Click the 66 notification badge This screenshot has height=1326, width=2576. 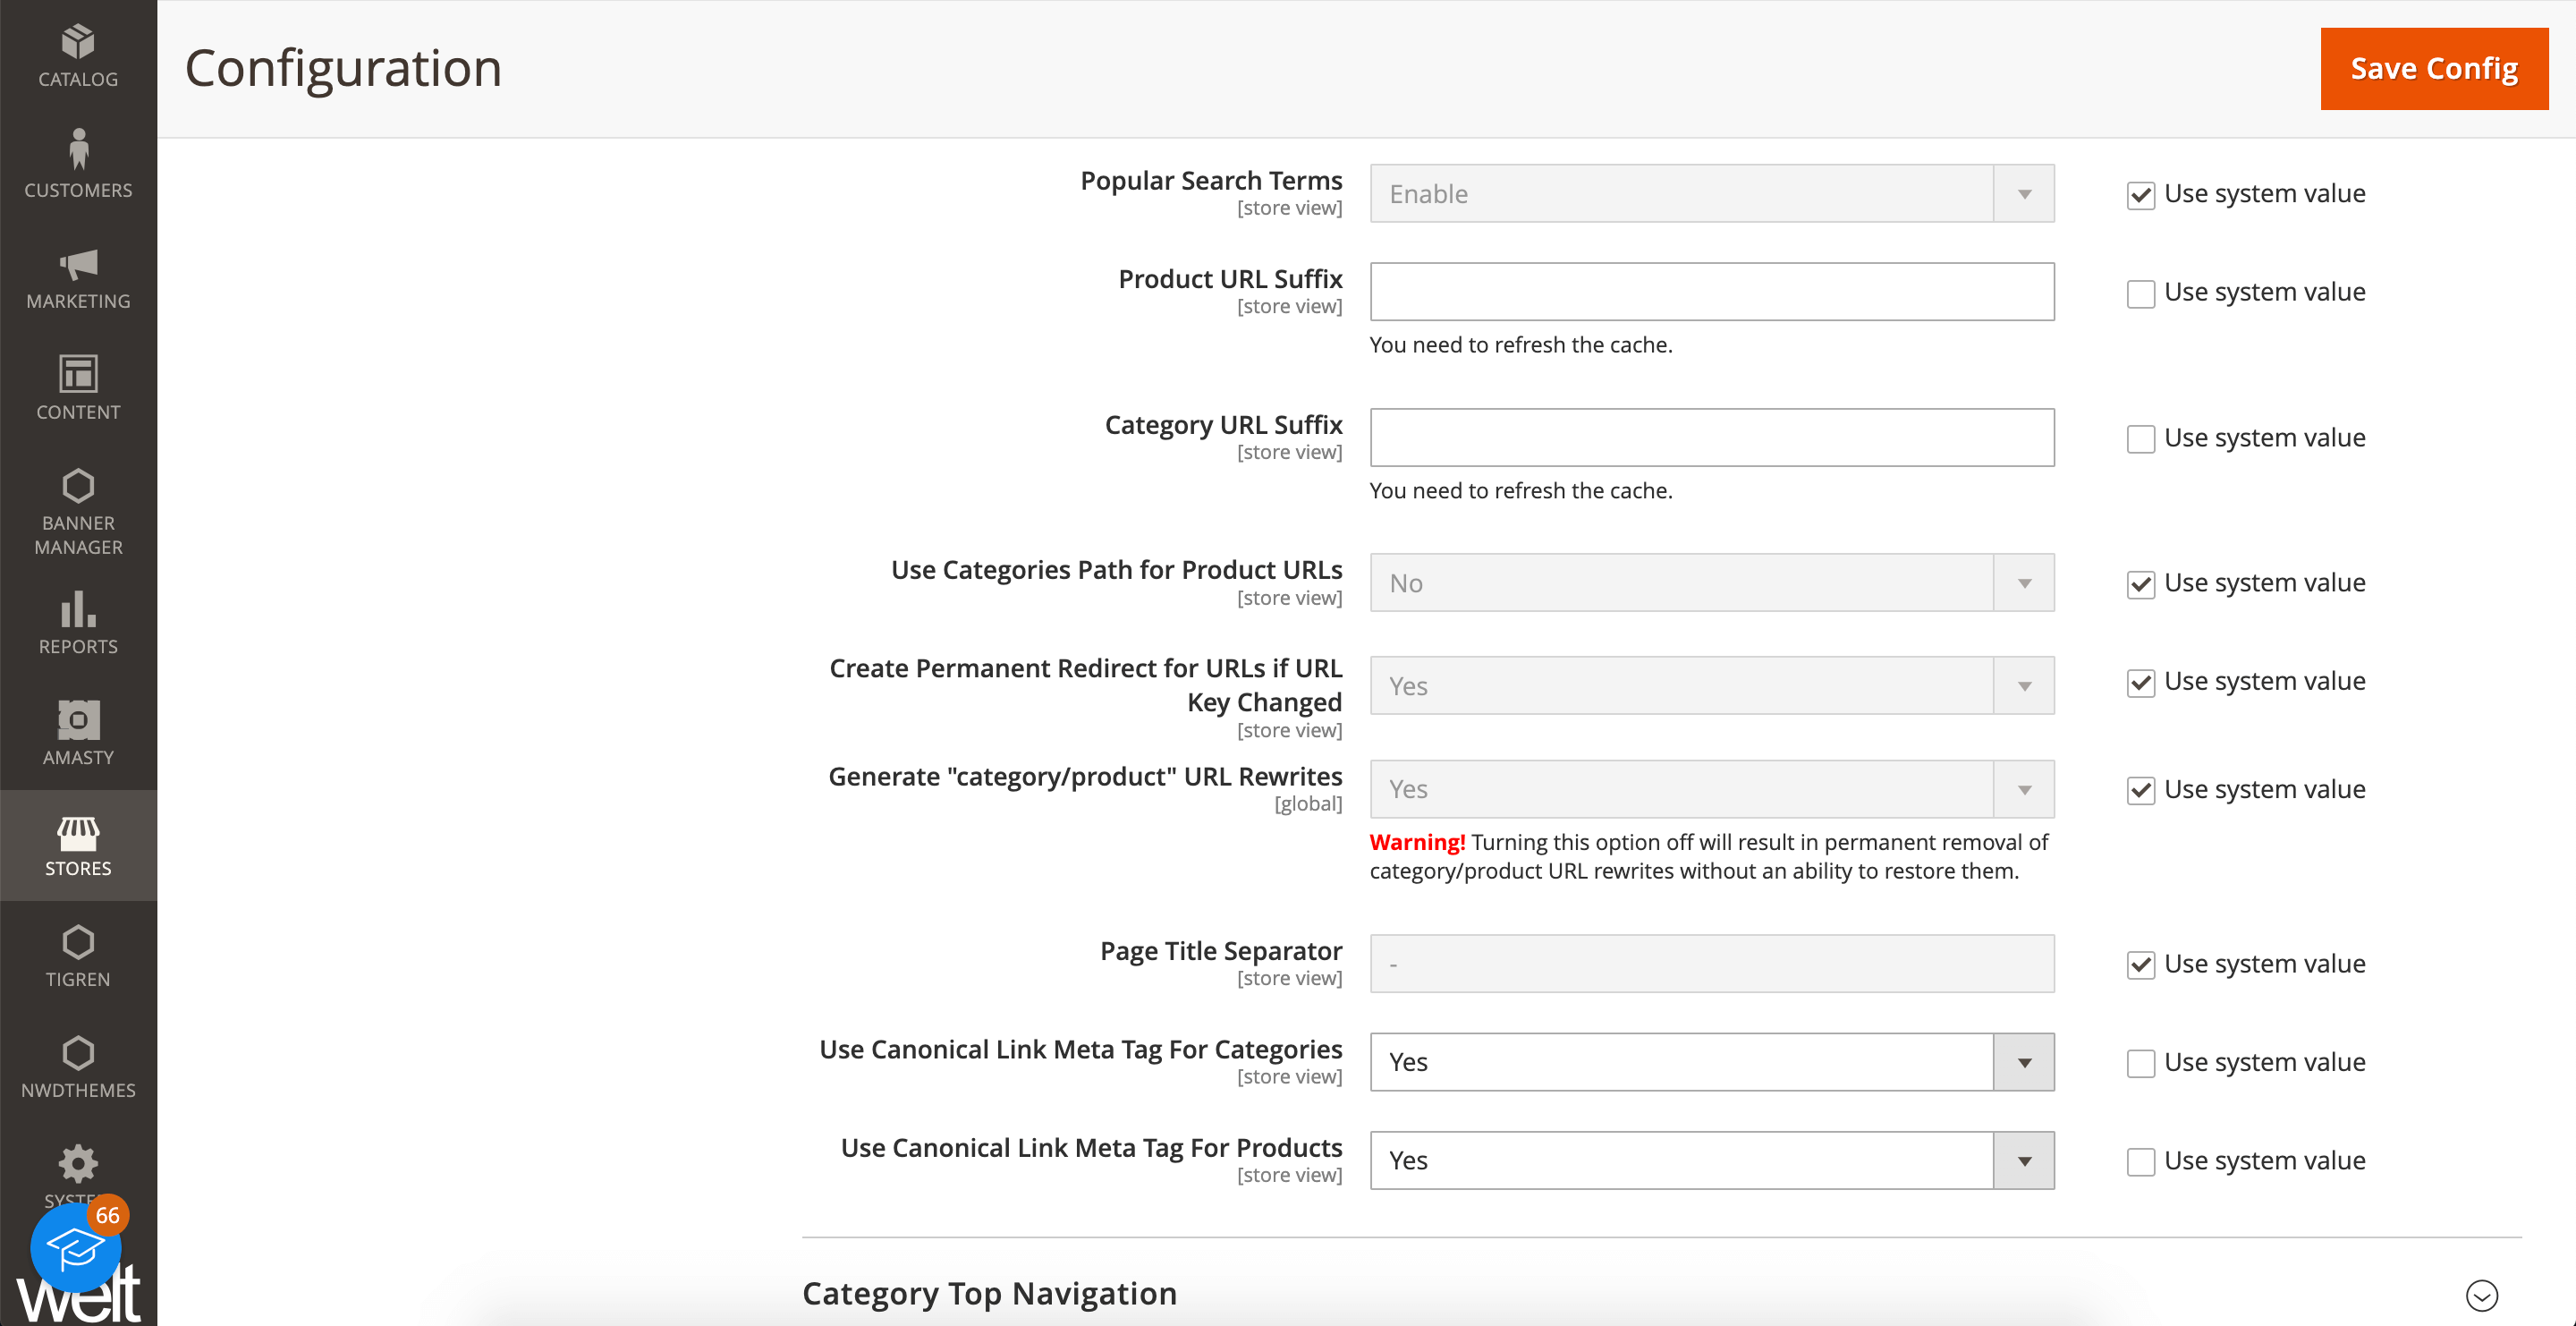(x=107, y=1215)
